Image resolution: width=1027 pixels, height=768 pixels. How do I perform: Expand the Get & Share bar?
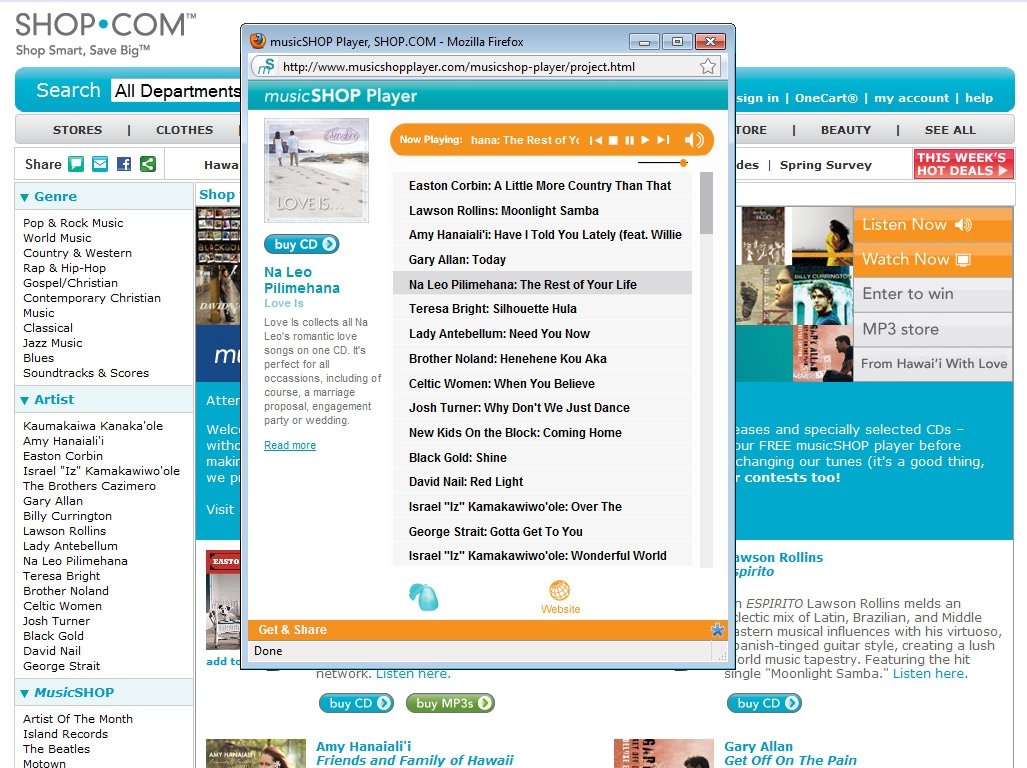click(x=487, y=630)
